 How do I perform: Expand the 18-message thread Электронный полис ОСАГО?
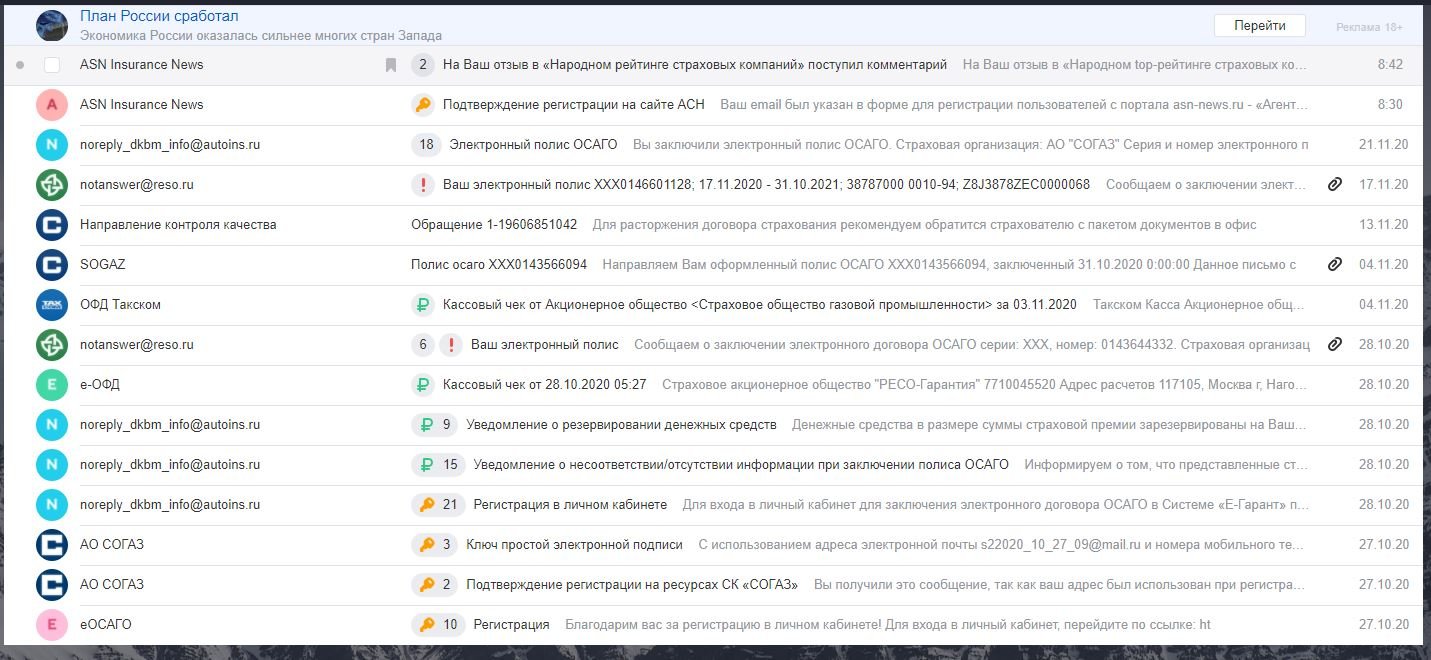point(426,145)
